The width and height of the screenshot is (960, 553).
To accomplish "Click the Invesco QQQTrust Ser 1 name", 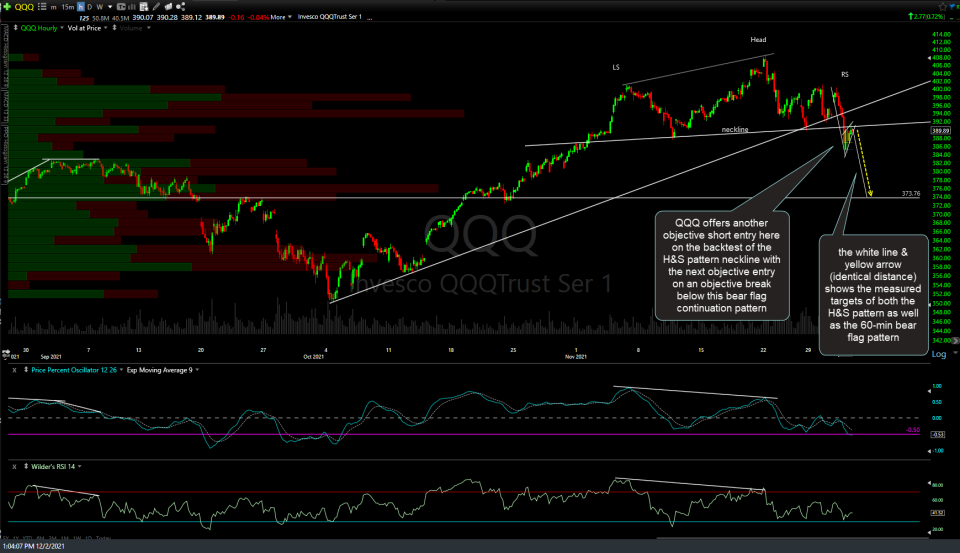I will (329, 17).
